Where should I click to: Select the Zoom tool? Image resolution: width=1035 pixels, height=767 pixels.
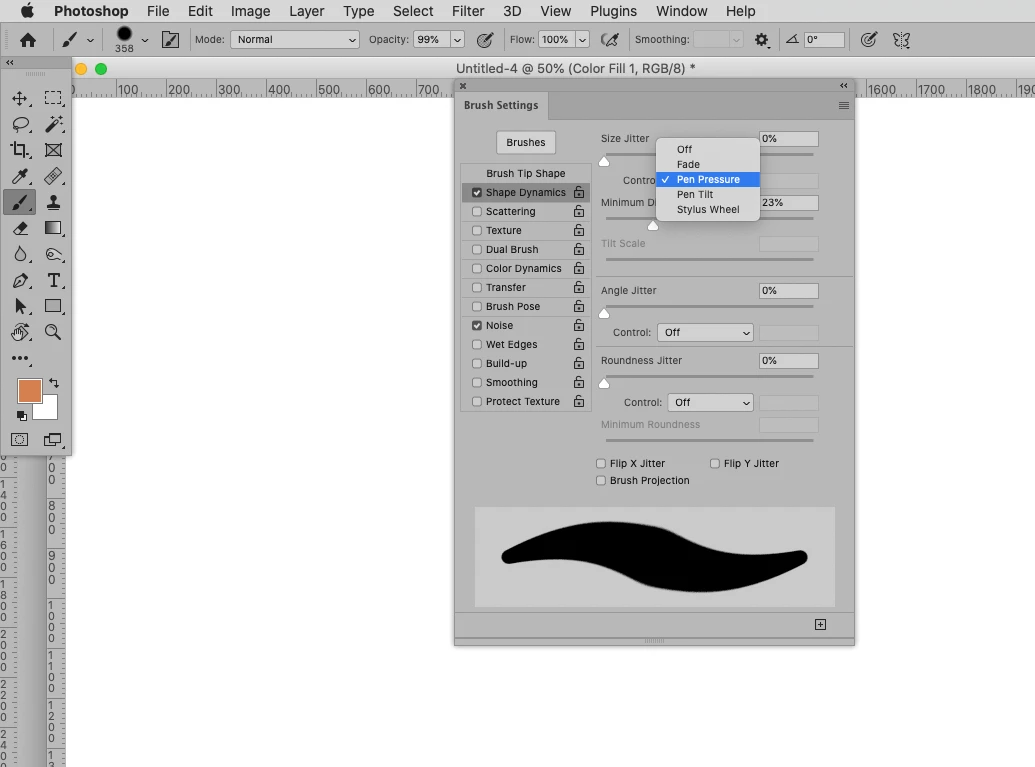pos(53,332)
